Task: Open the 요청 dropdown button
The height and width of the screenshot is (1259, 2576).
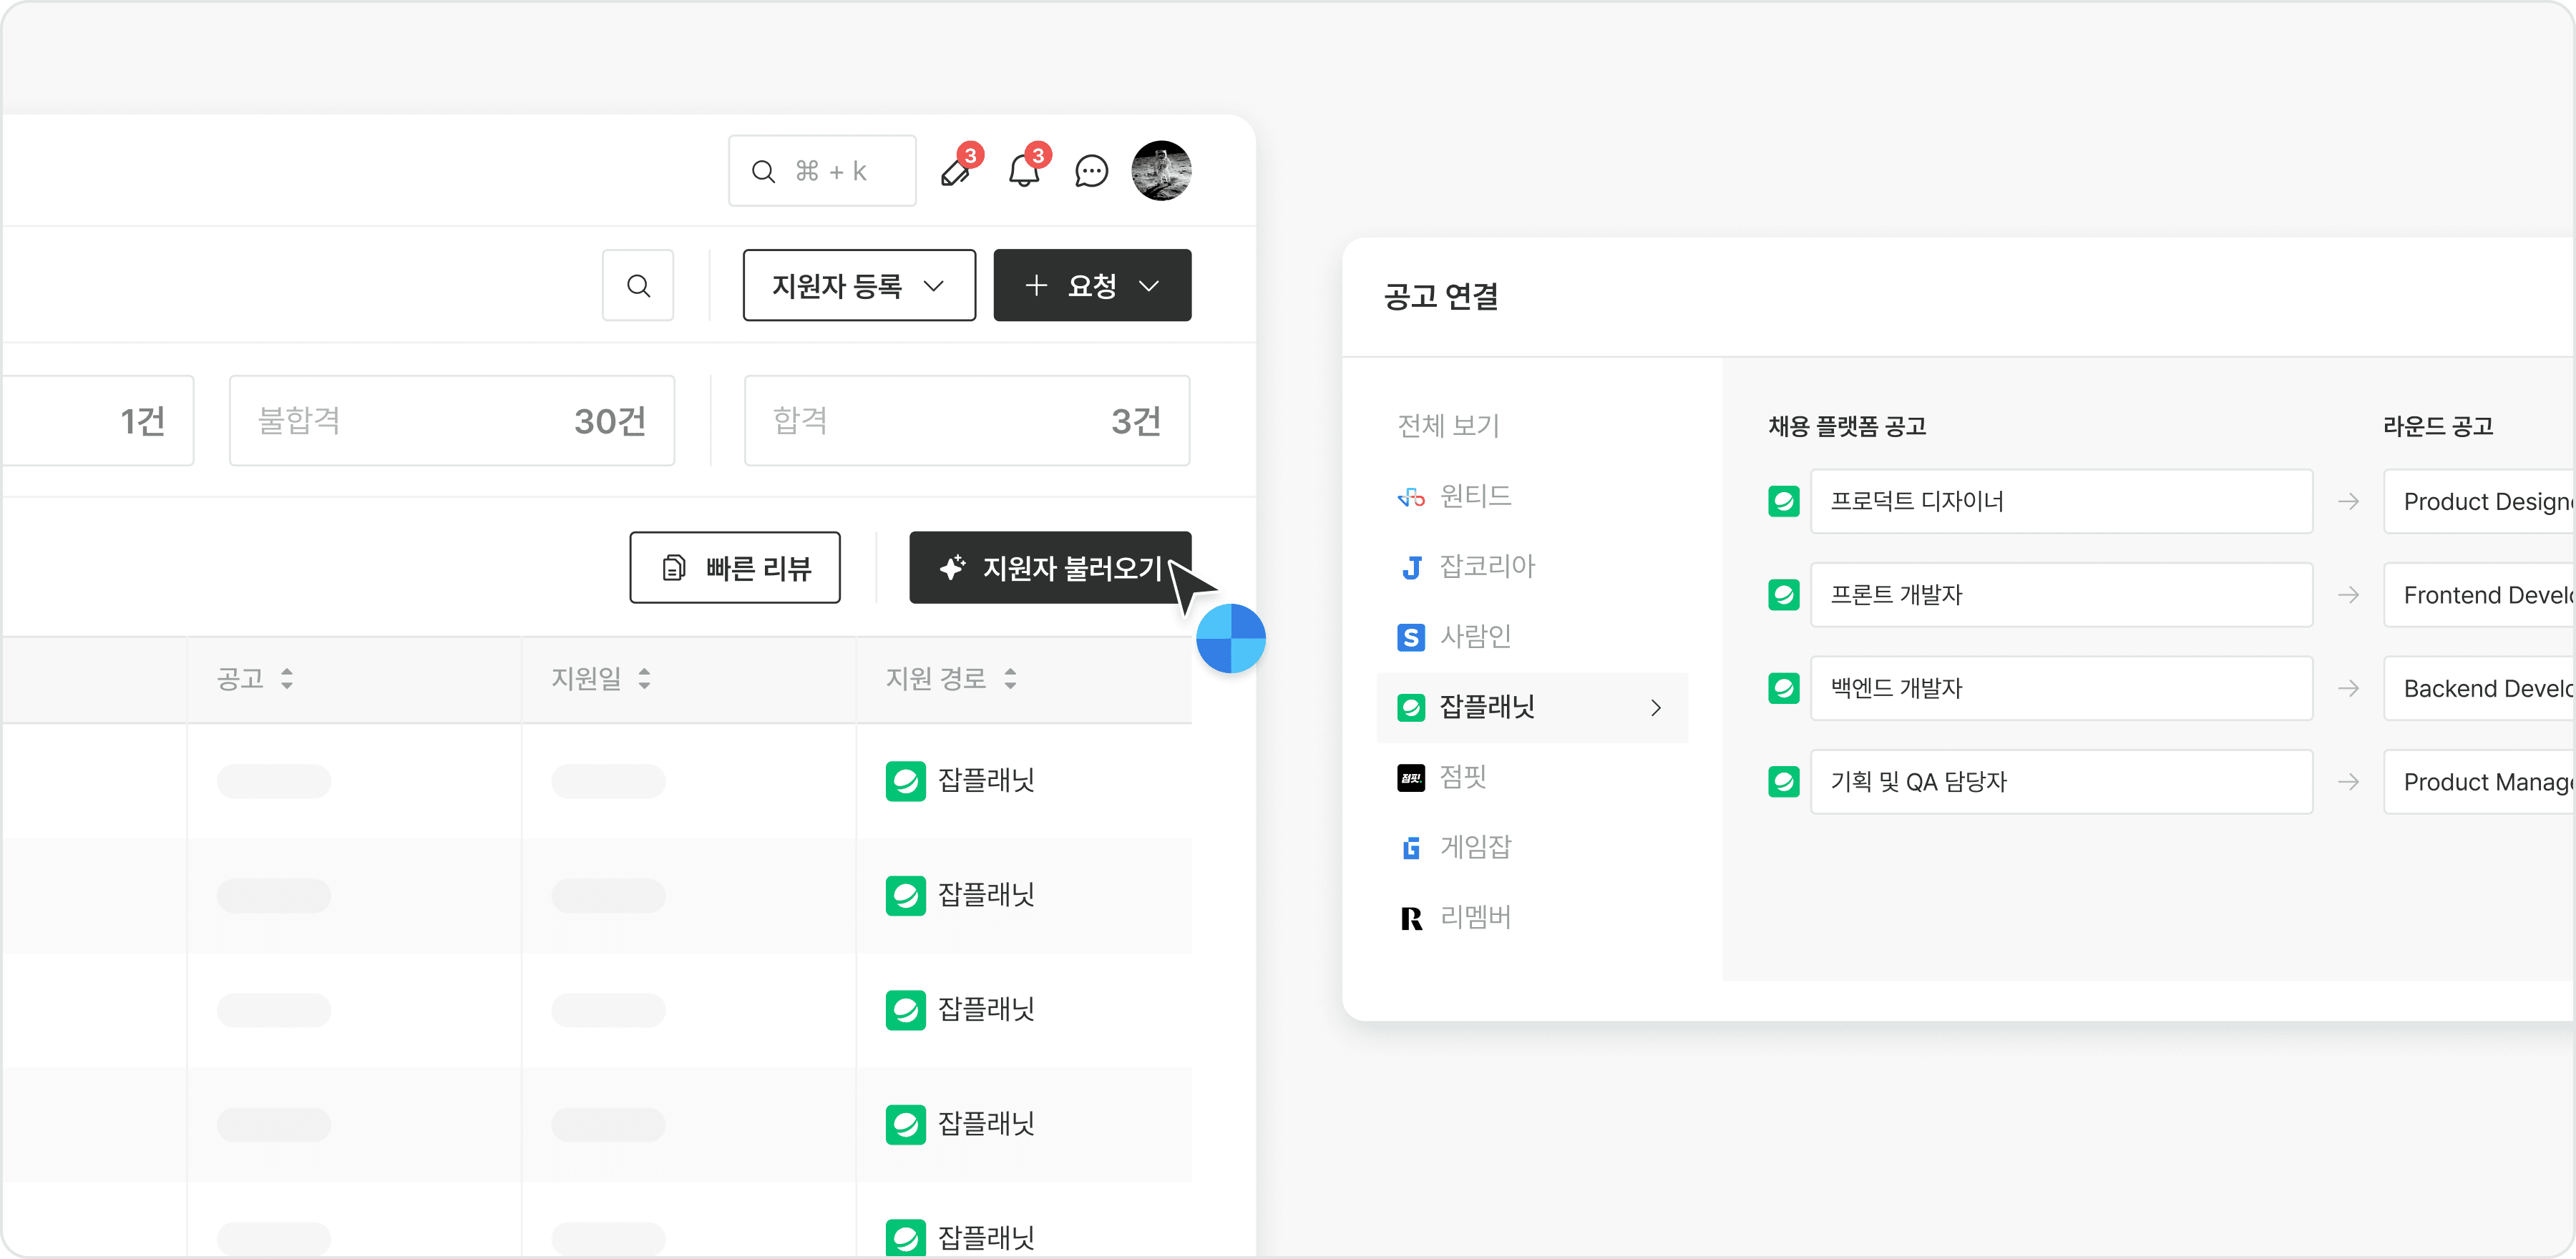Action: 1092,286
